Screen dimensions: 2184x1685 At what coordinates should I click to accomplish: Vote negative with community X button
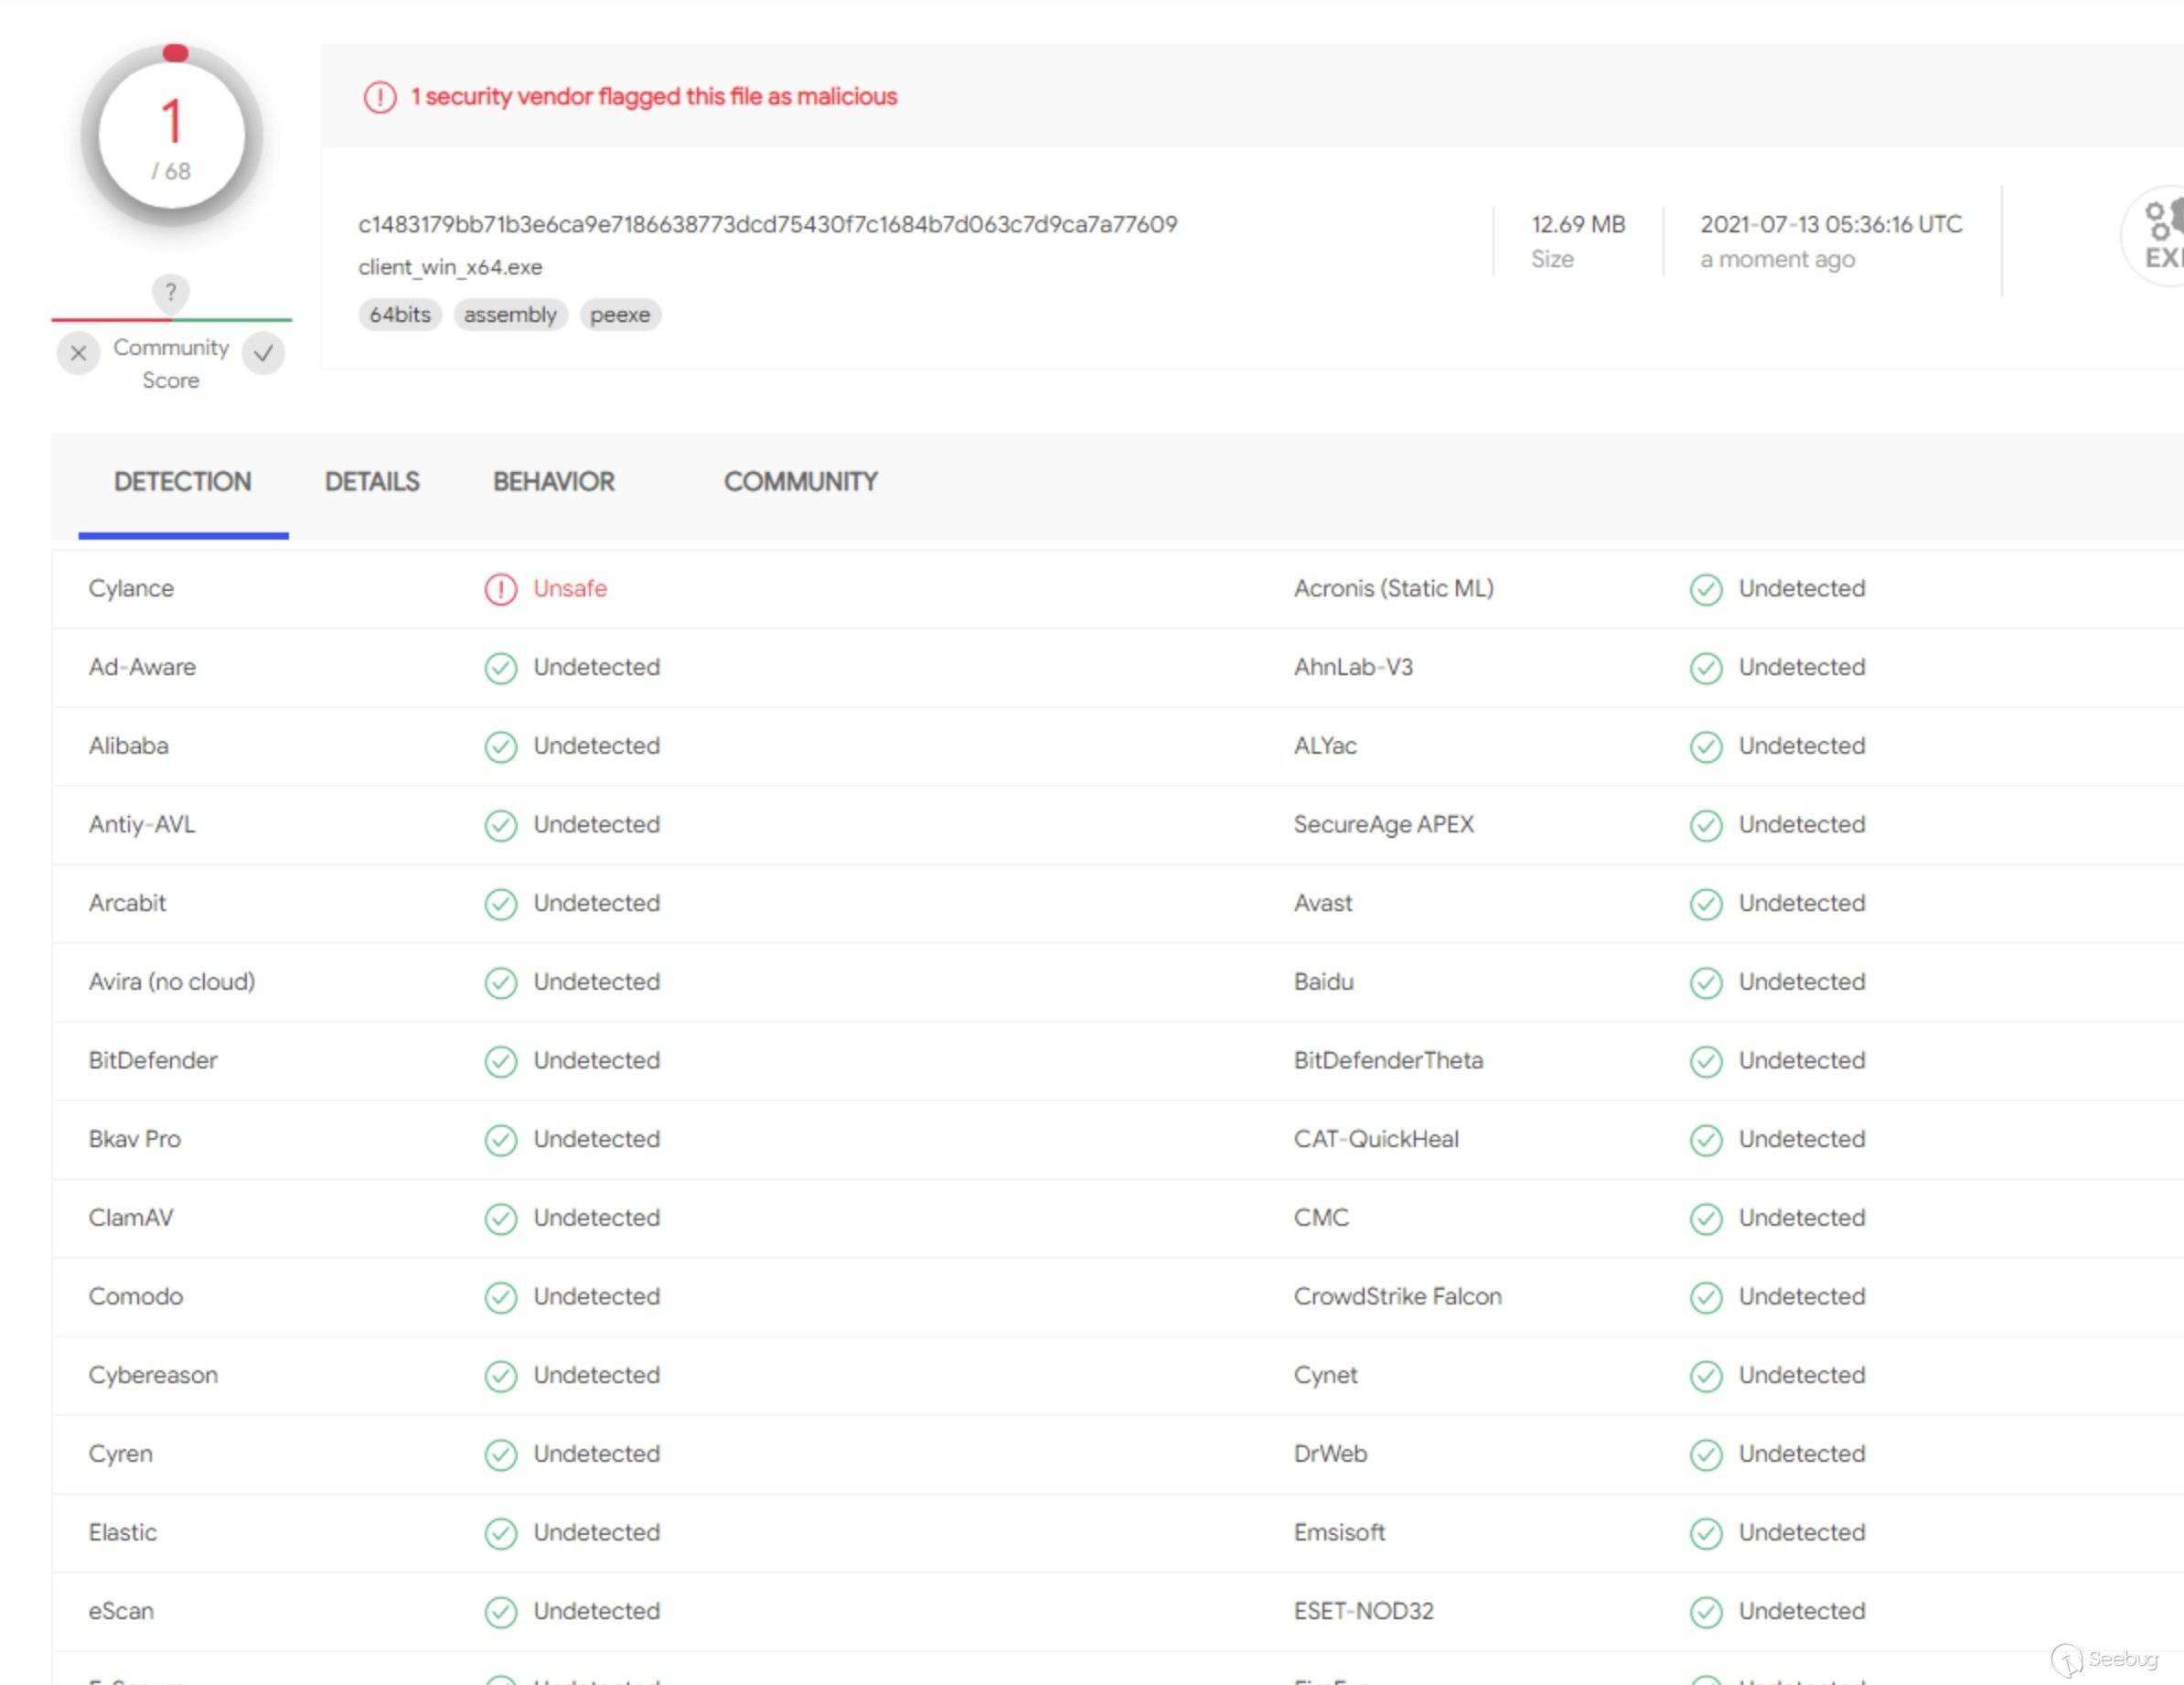pos(78,353)
